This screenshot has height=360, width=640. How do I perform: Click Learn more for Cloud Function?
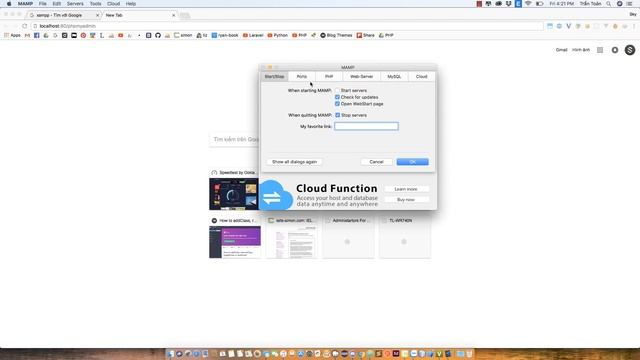pyautogui.click(x=406, y=189)
